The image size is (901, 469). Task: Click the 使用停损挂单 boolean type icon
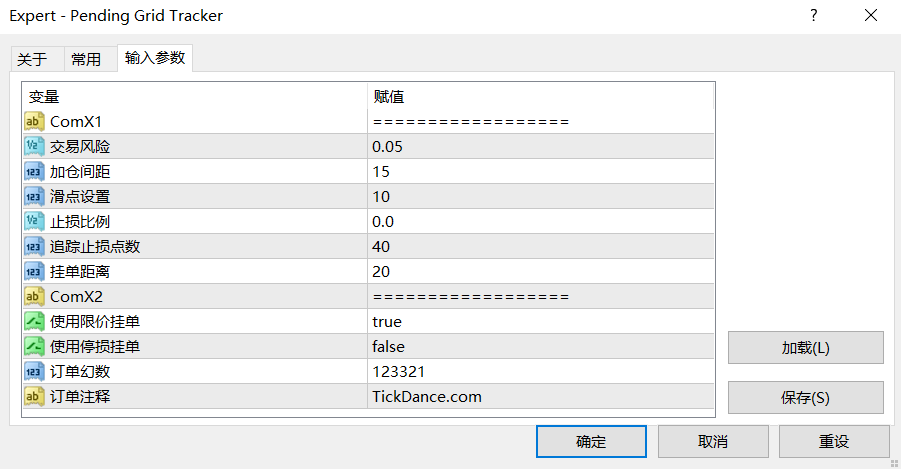33,347
